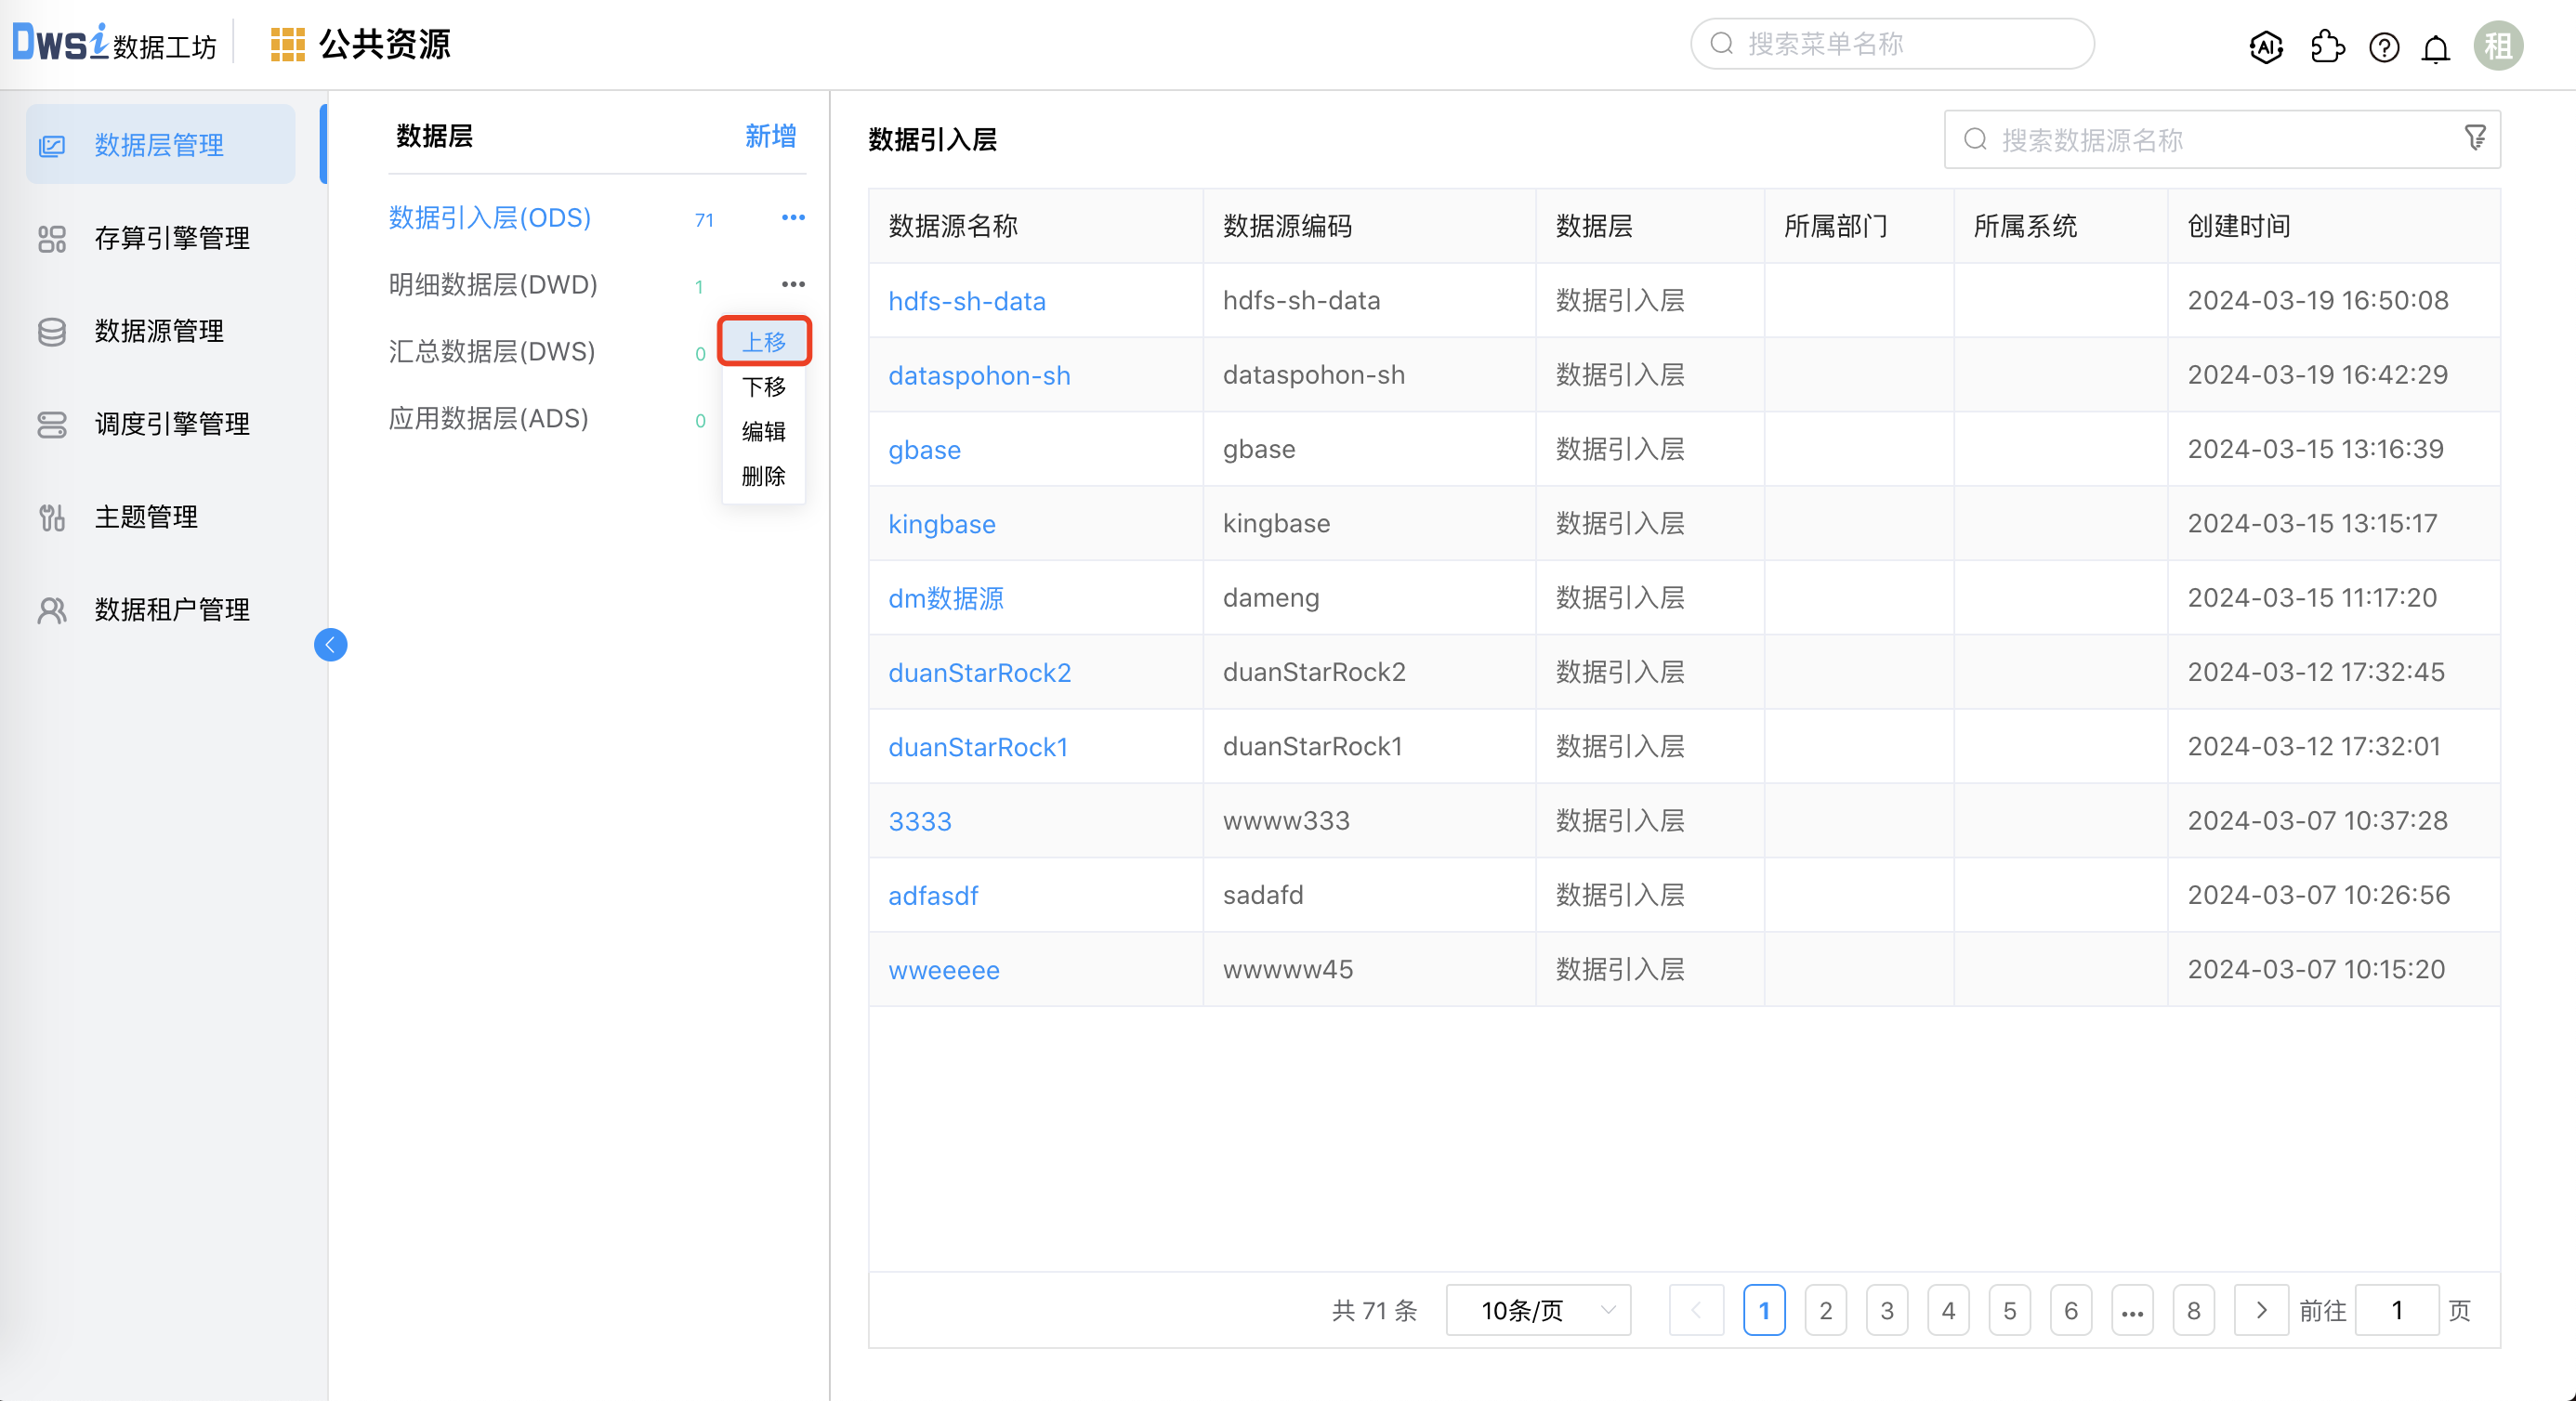Image resolution: width=2576 pixels, height=1401 pixels.
Task: Collapse the left sidebar using the arrow toggle
Action: point(331,645)
